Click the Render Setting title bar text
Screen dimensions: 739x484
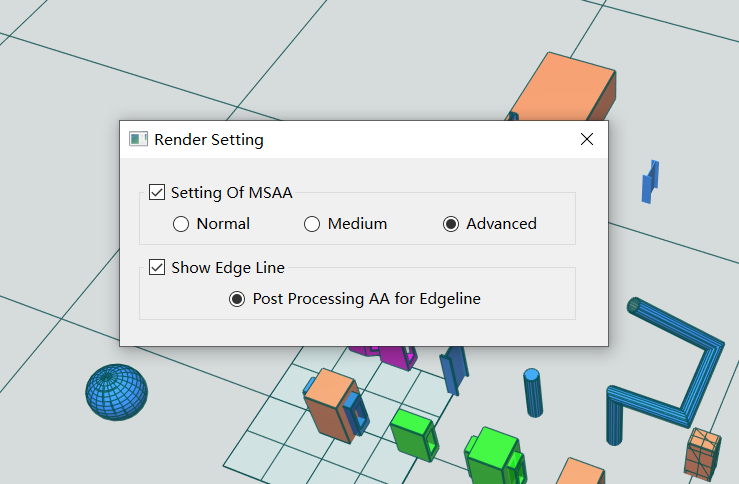pos(209,139)
